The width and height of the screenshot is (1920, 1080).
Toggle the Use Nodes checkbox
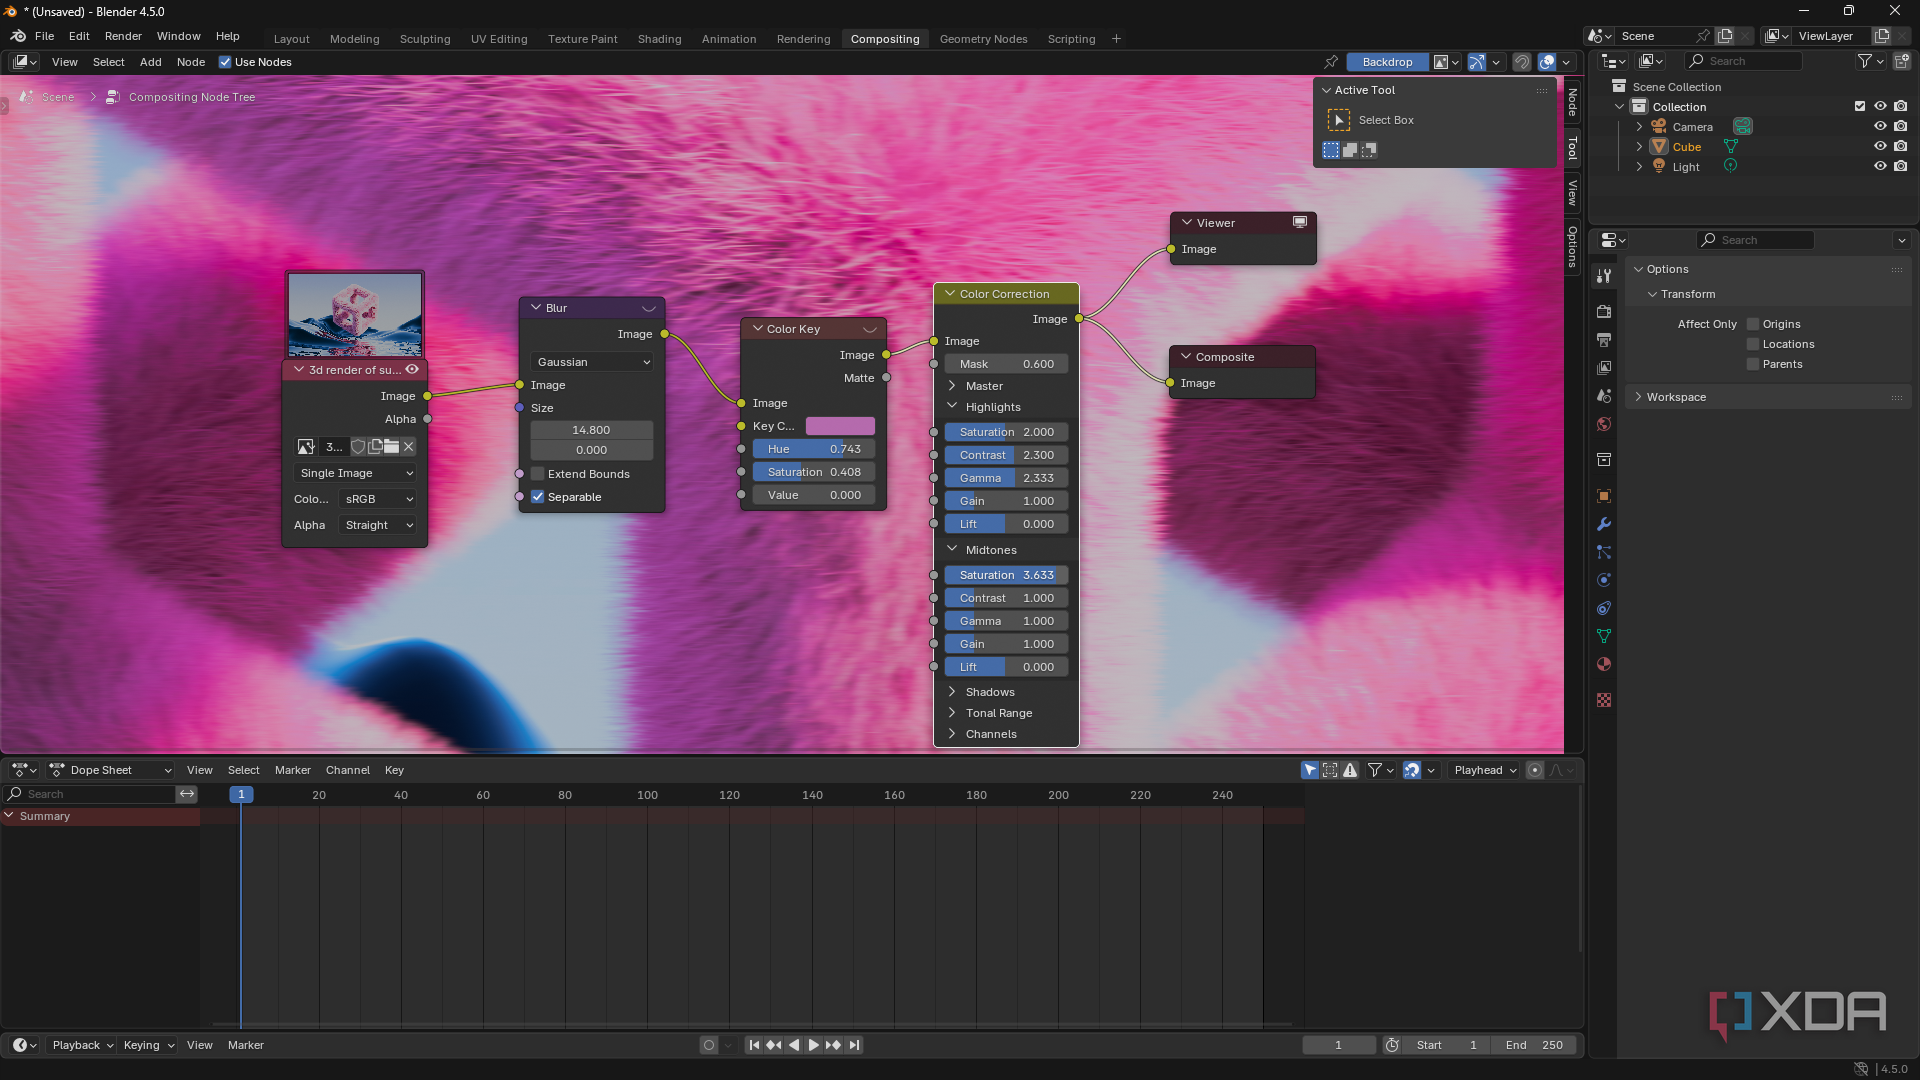225,62
